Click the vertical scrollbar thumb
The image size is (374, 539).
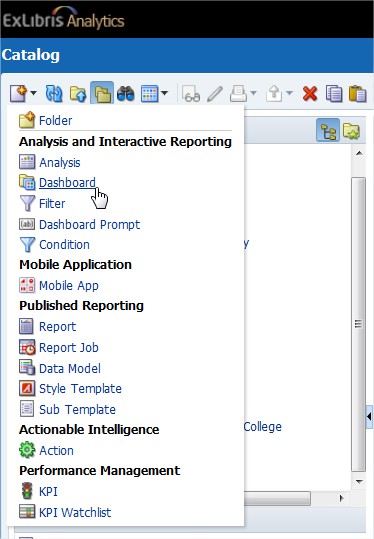pos(359,324)
